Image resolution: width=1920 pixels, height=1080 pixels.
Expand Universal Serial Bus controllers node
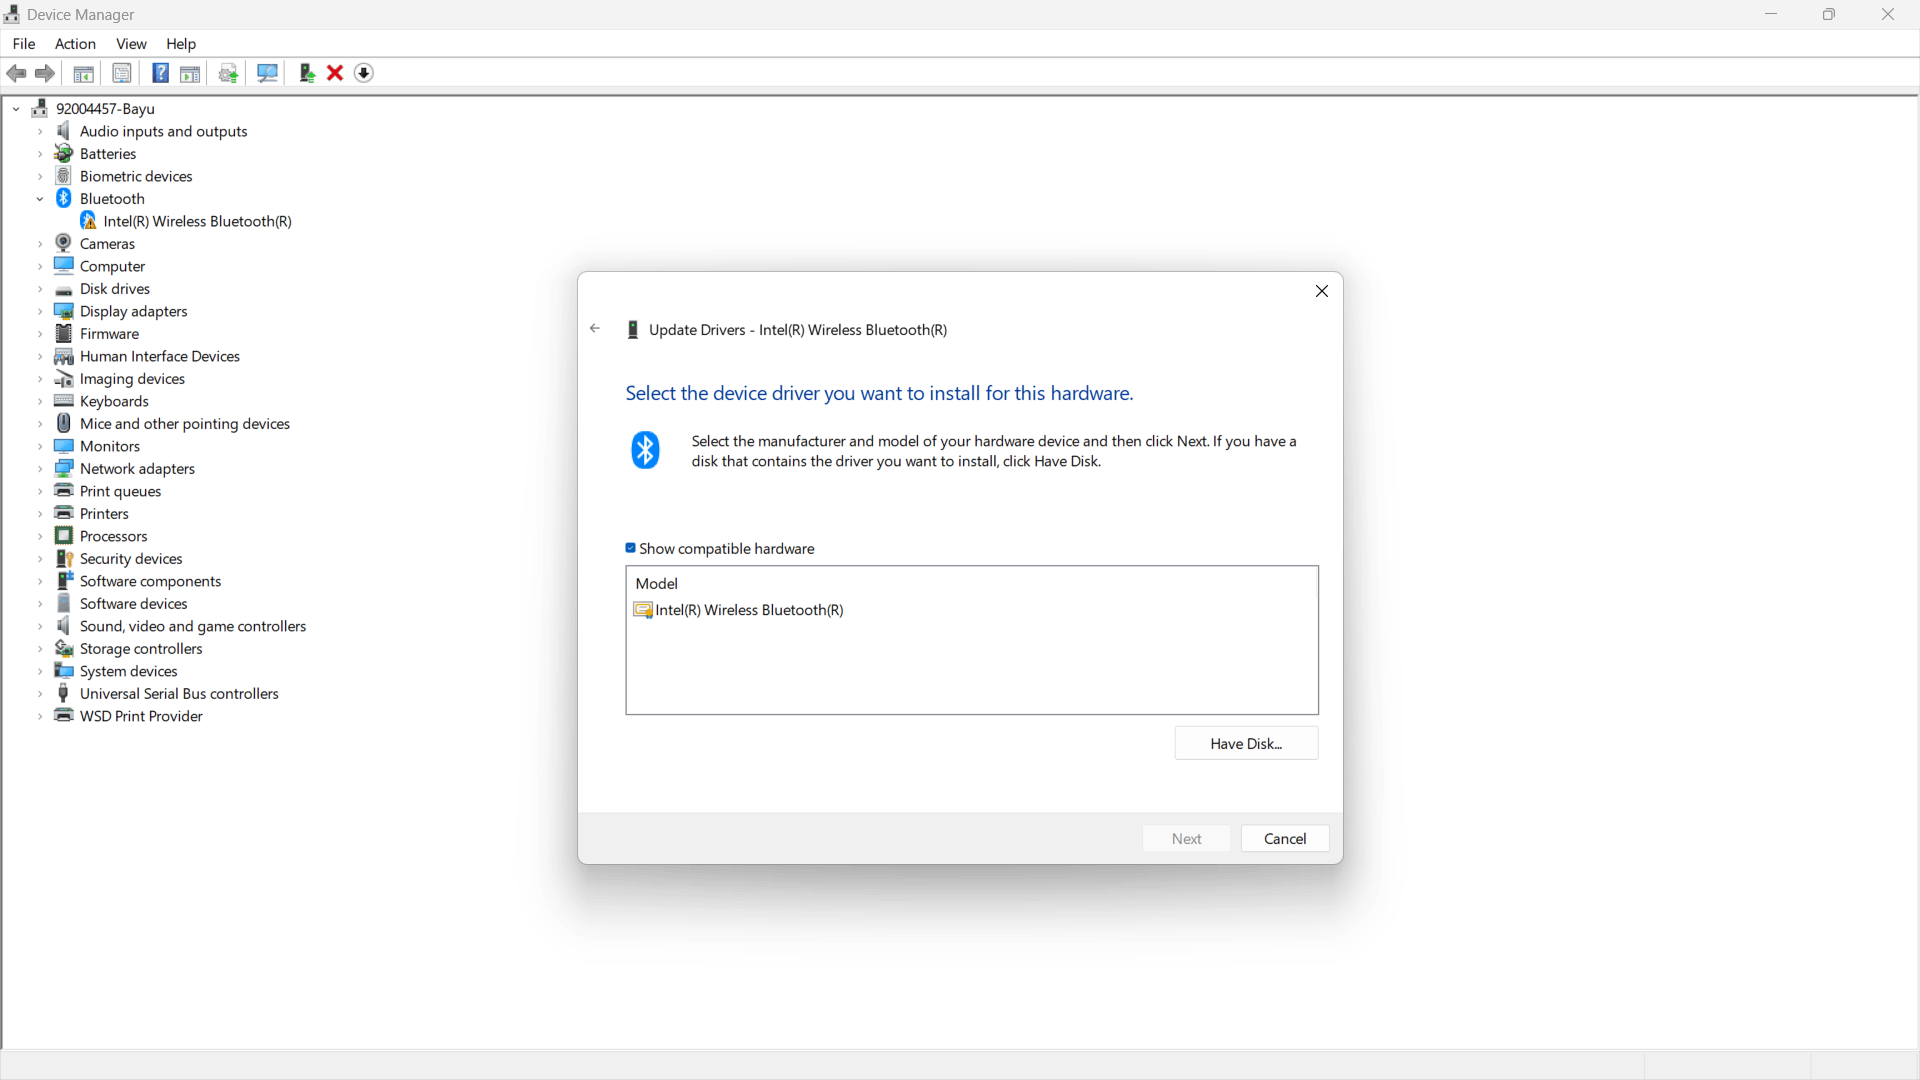click(x=40, y=694)
